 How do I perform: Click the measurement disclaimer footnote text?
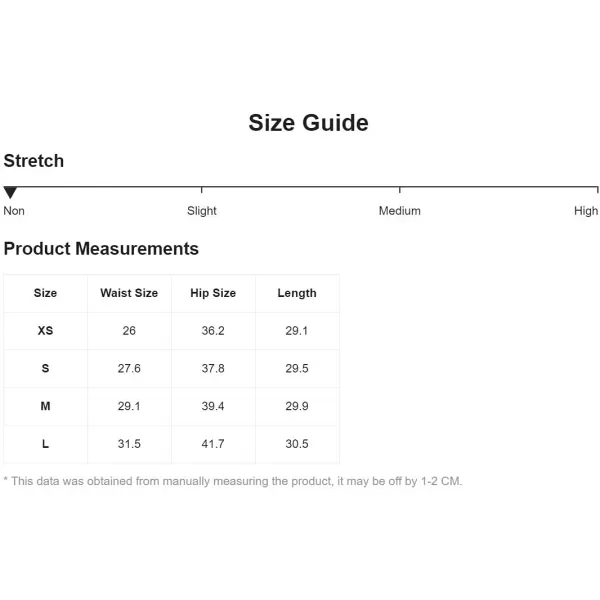tap(233, 481)
